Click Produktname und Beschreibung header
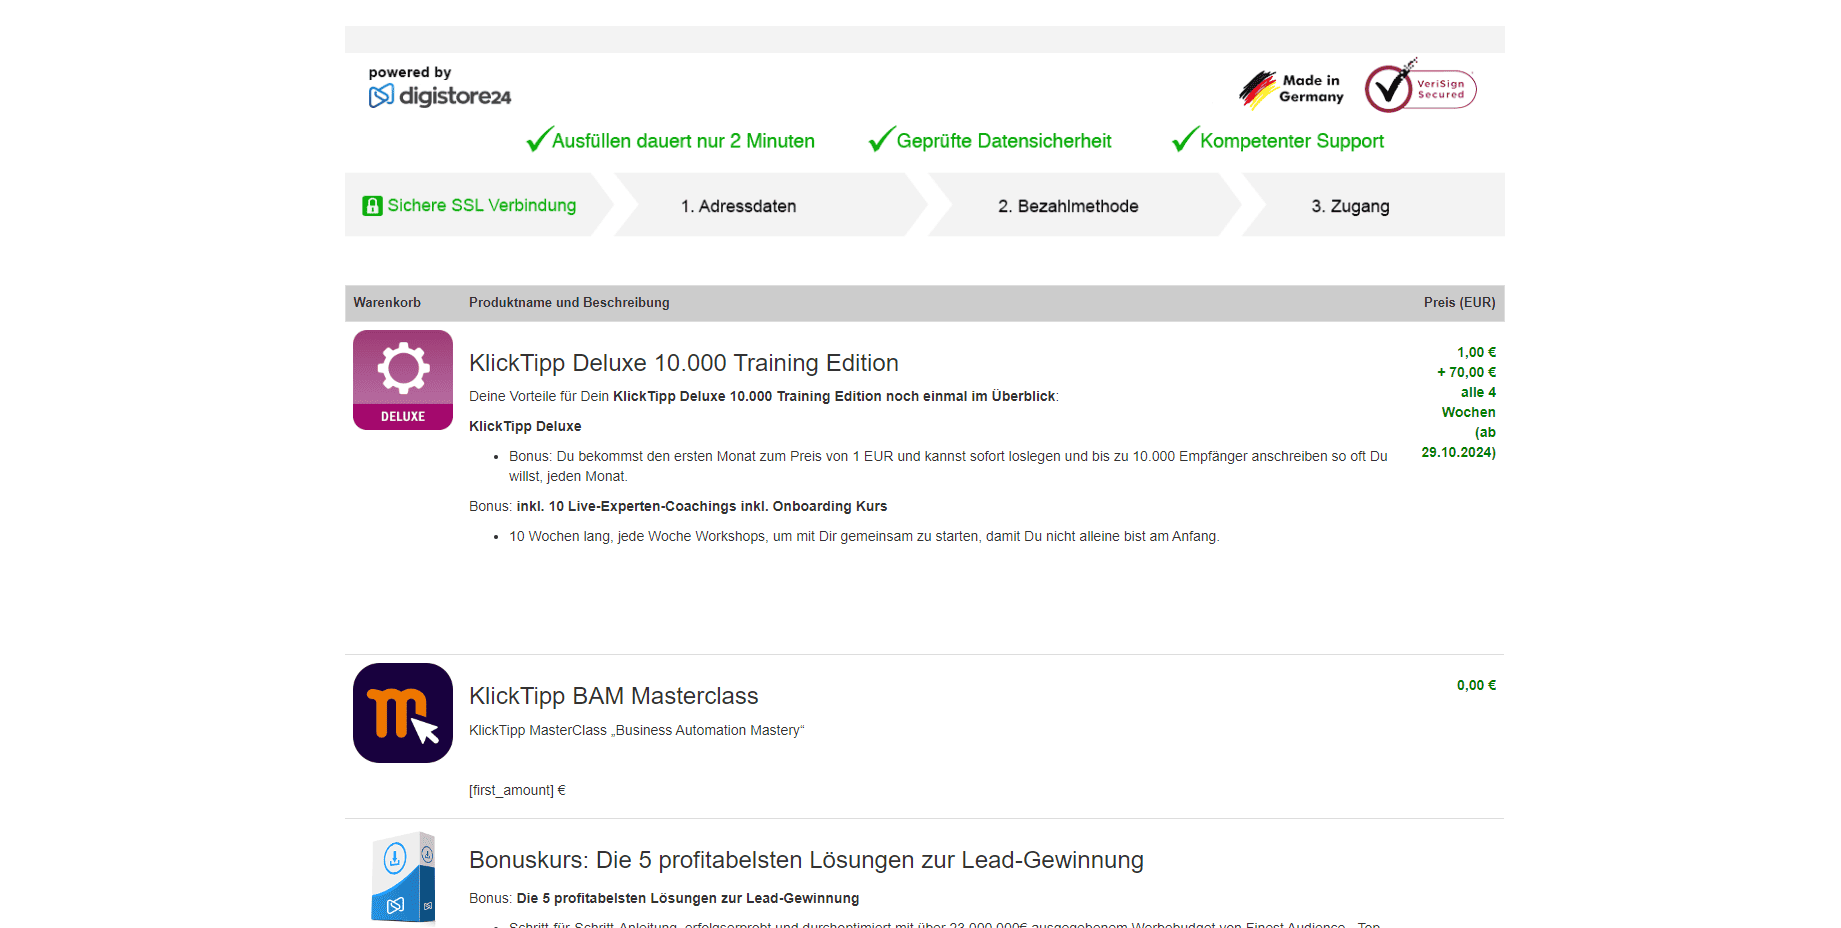The width and height of the screenshot is (1841, 928). coord(569,302)
